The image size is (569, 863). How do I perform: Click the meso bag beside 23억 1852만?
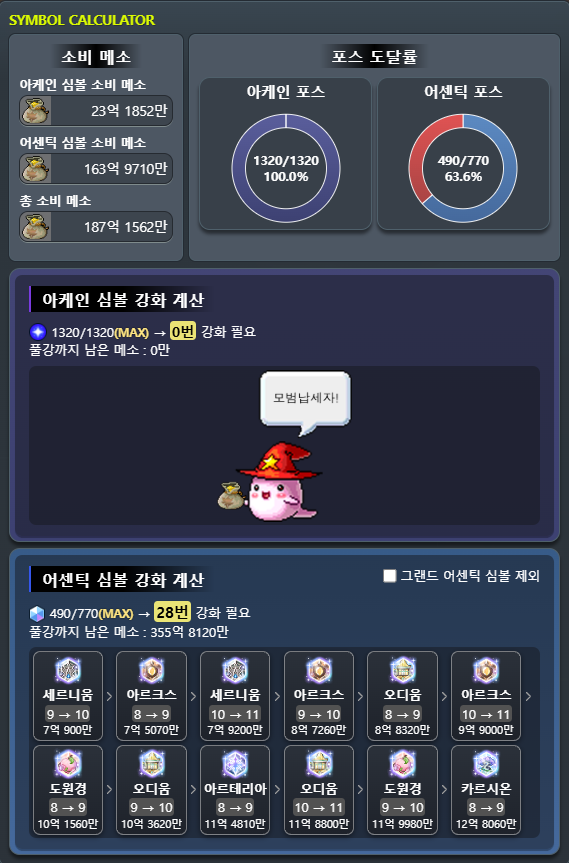tap(36, 111)
